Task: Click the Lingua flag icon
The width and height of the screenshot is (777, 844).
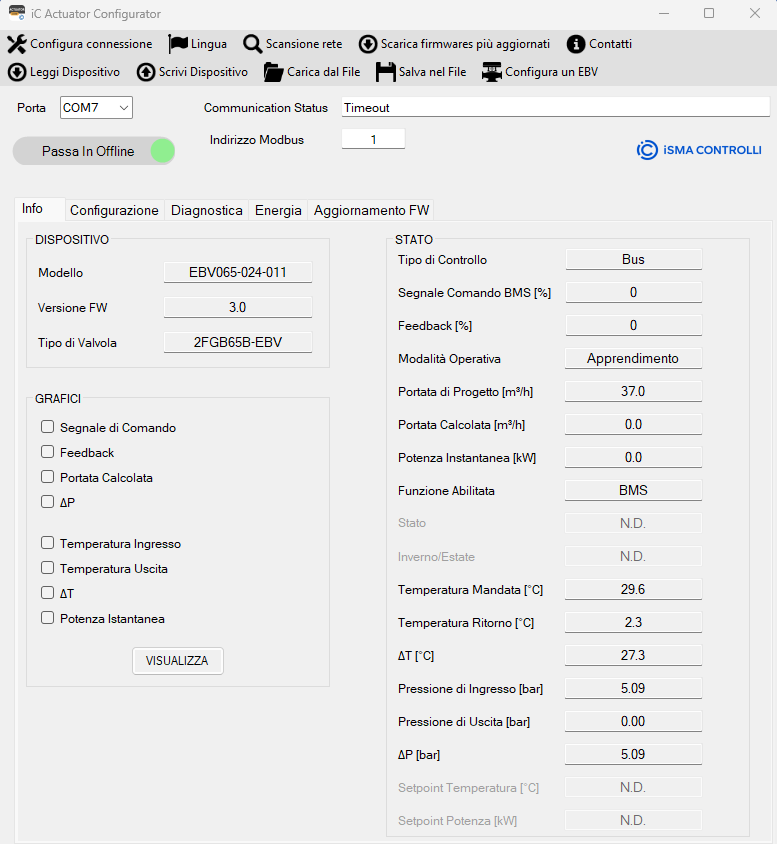Action: [178, 44]
